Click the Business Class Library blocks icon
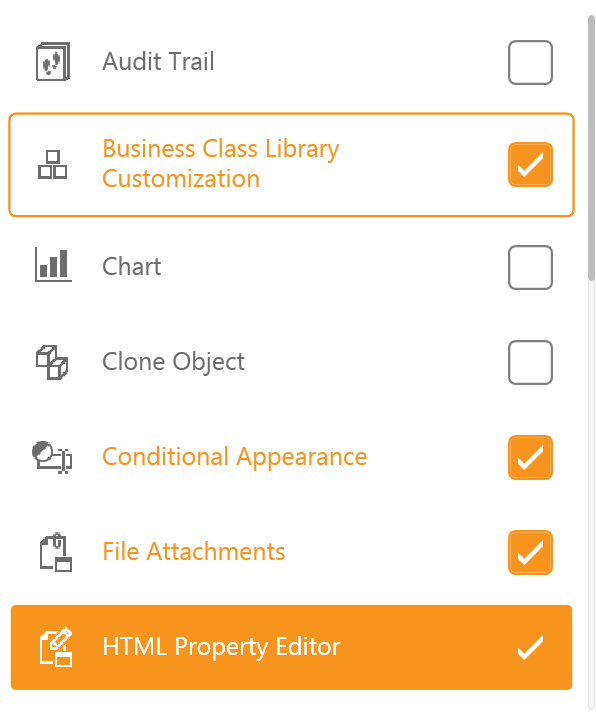Viewport: 596px width, 723px height. (53, 165)
